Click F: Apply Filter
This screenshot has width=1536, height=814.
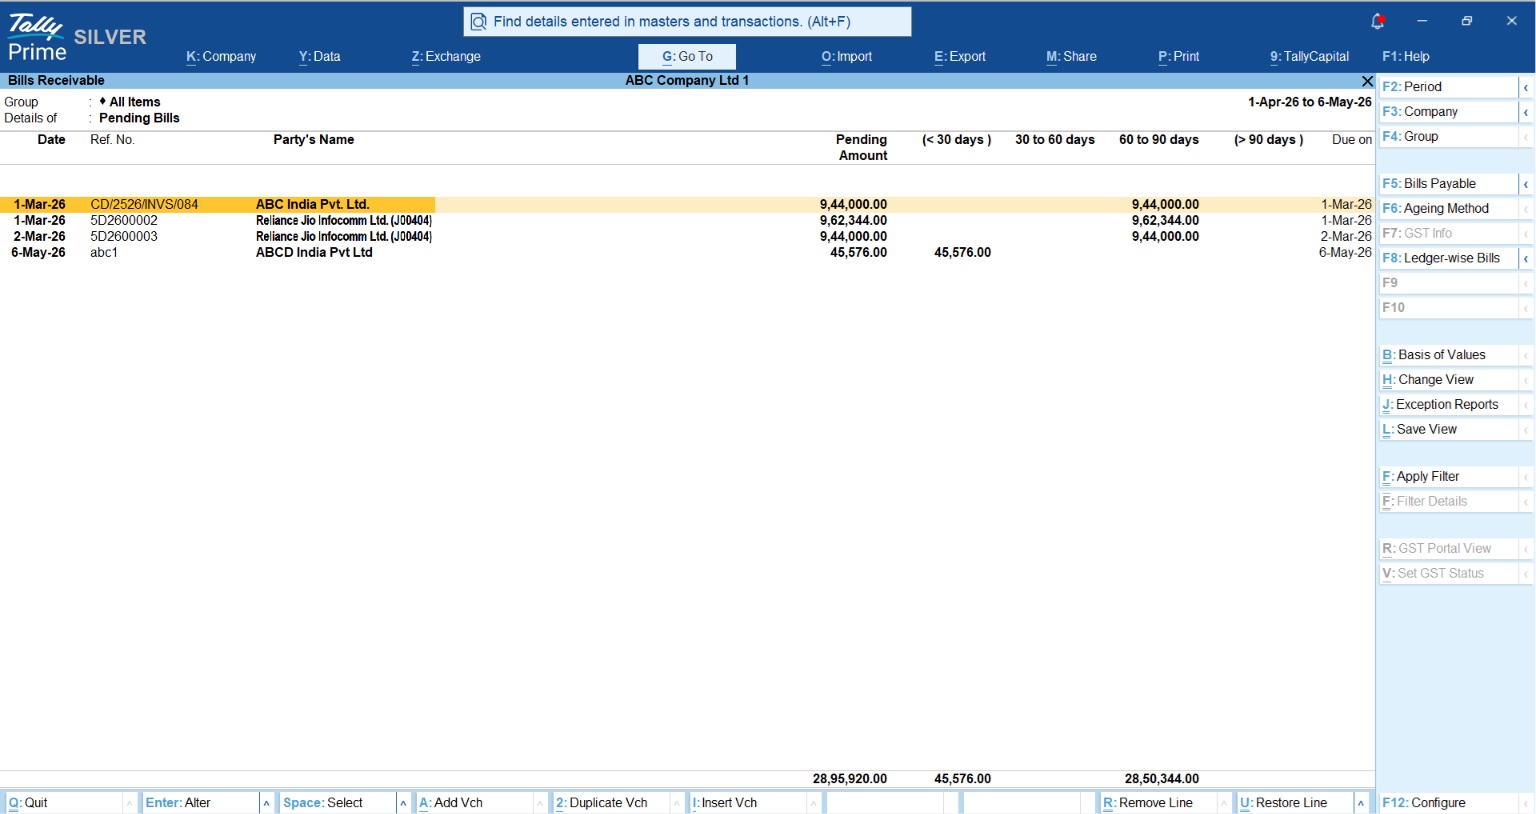[1448, 477]
